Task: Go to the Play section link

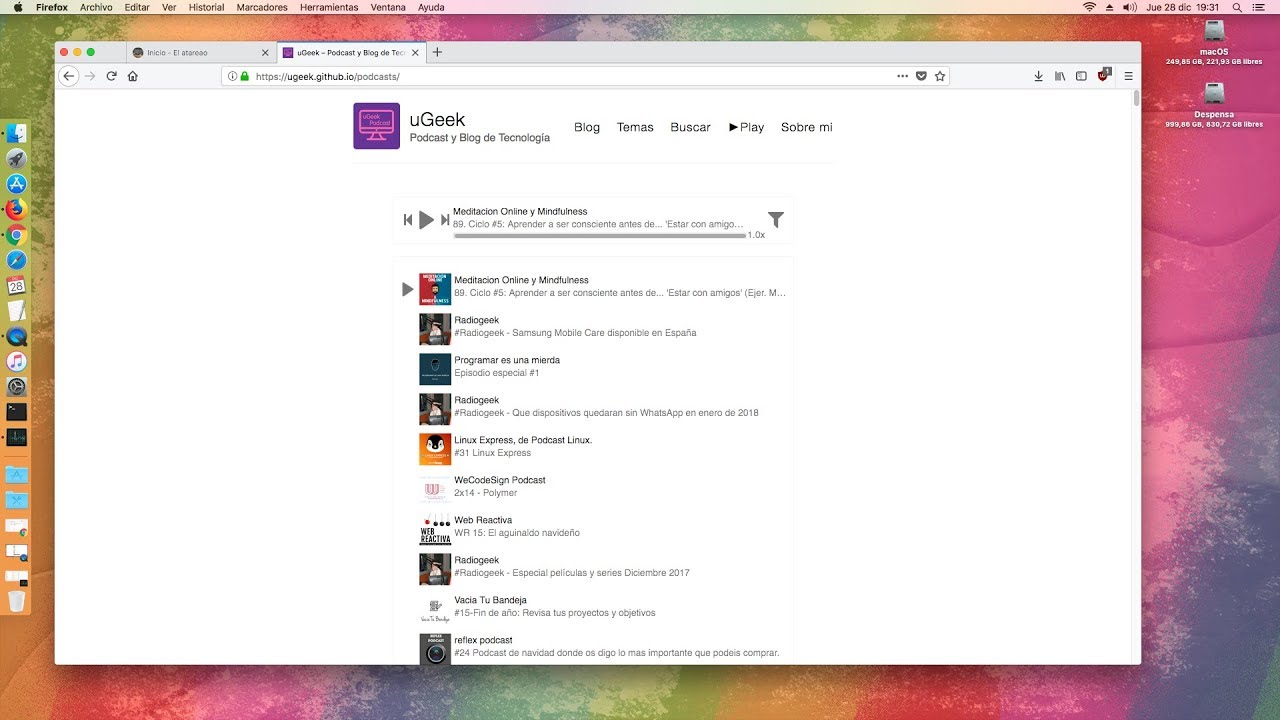Action: [x=747, y=127]
